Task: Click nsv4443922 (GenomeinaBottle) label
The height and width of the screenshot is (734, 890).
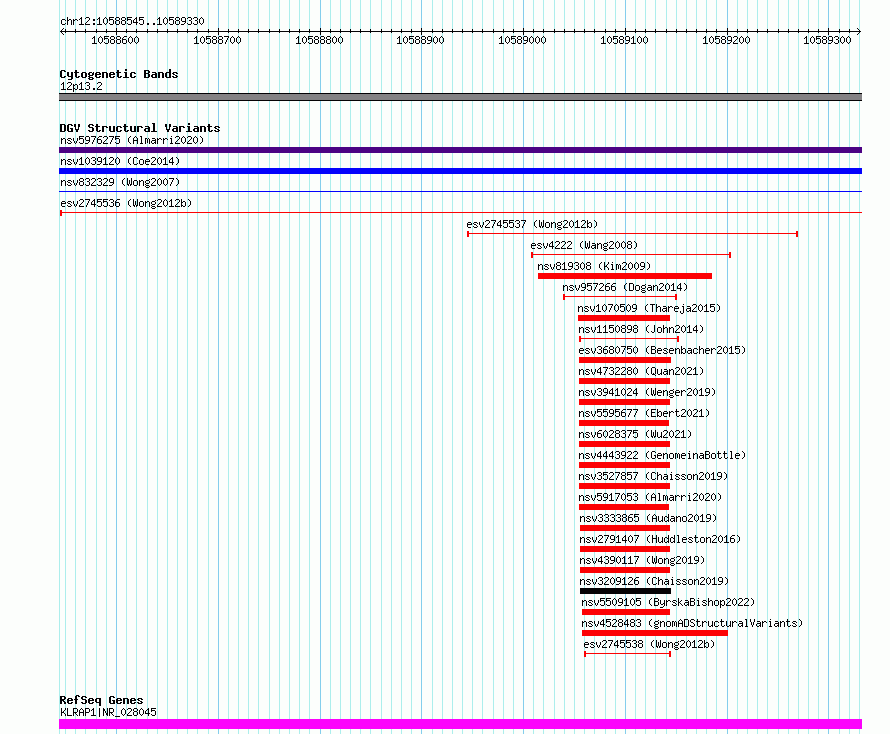Action: click(x=662, y=455)
